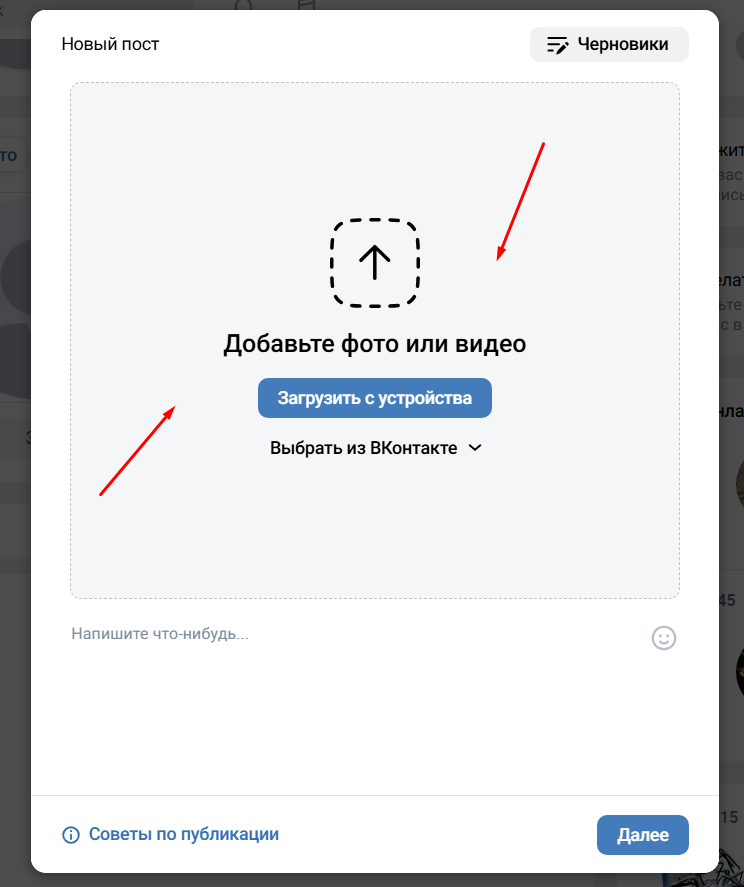Click lower dimmed avatar behind dialog's right edge

tap(739, 670)
